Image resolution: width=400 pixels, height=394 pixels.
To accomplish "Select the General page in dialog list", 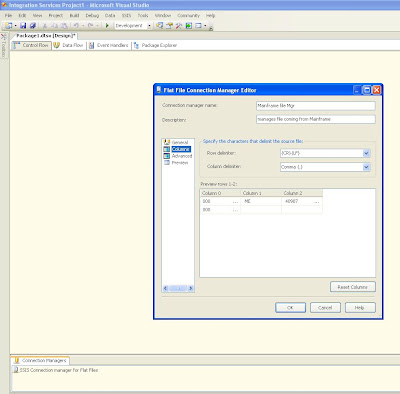I will pos(176,142).
